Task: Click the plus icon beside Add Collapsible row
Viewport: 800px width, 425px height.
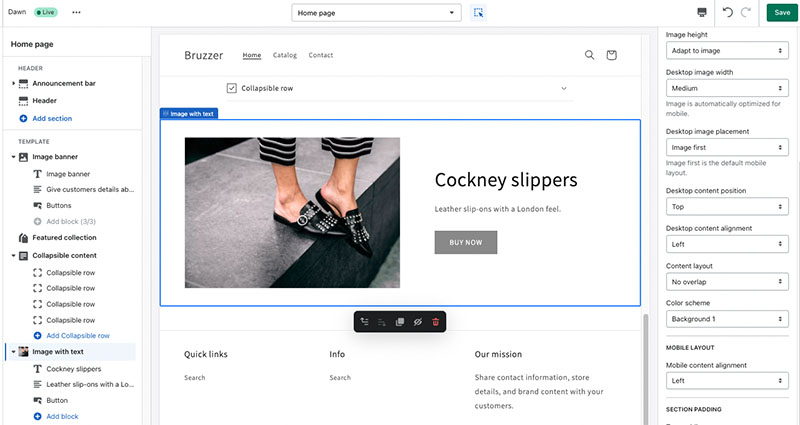Action: pos(37,336)
